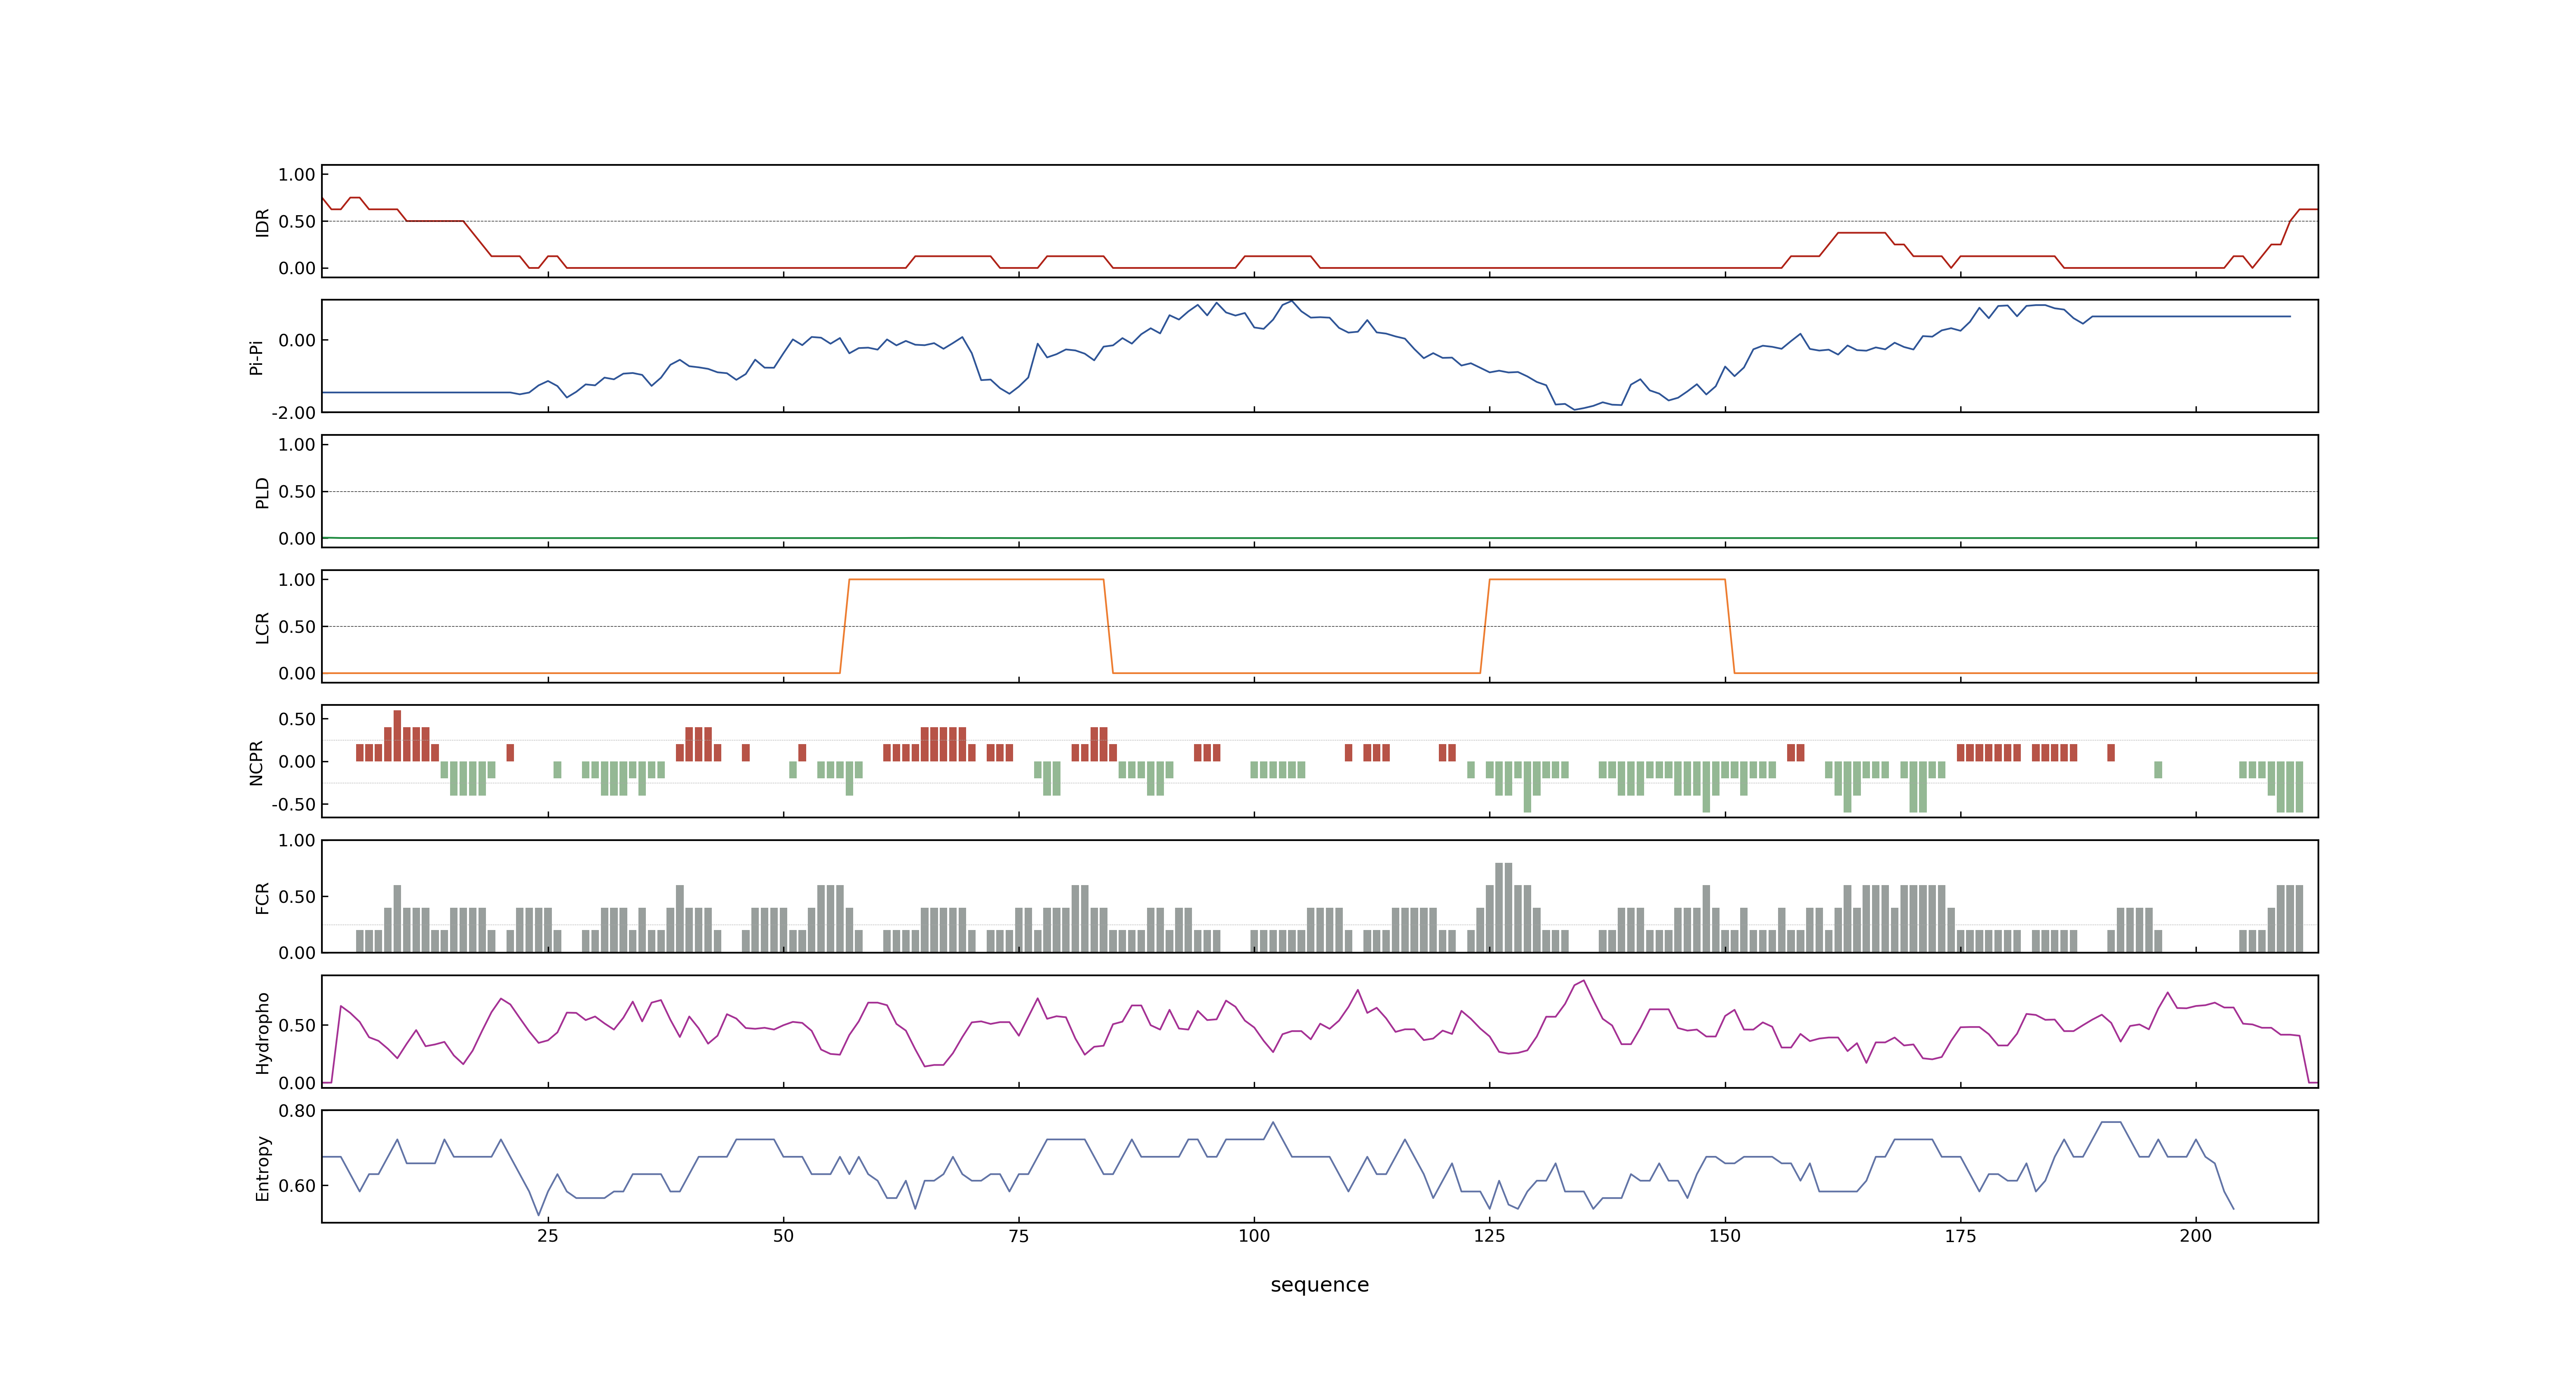The height and width of the screenshot is (1374, 2576).
Task: Click the 1.00 tick on LCR axis
Action: click(297, 580)
